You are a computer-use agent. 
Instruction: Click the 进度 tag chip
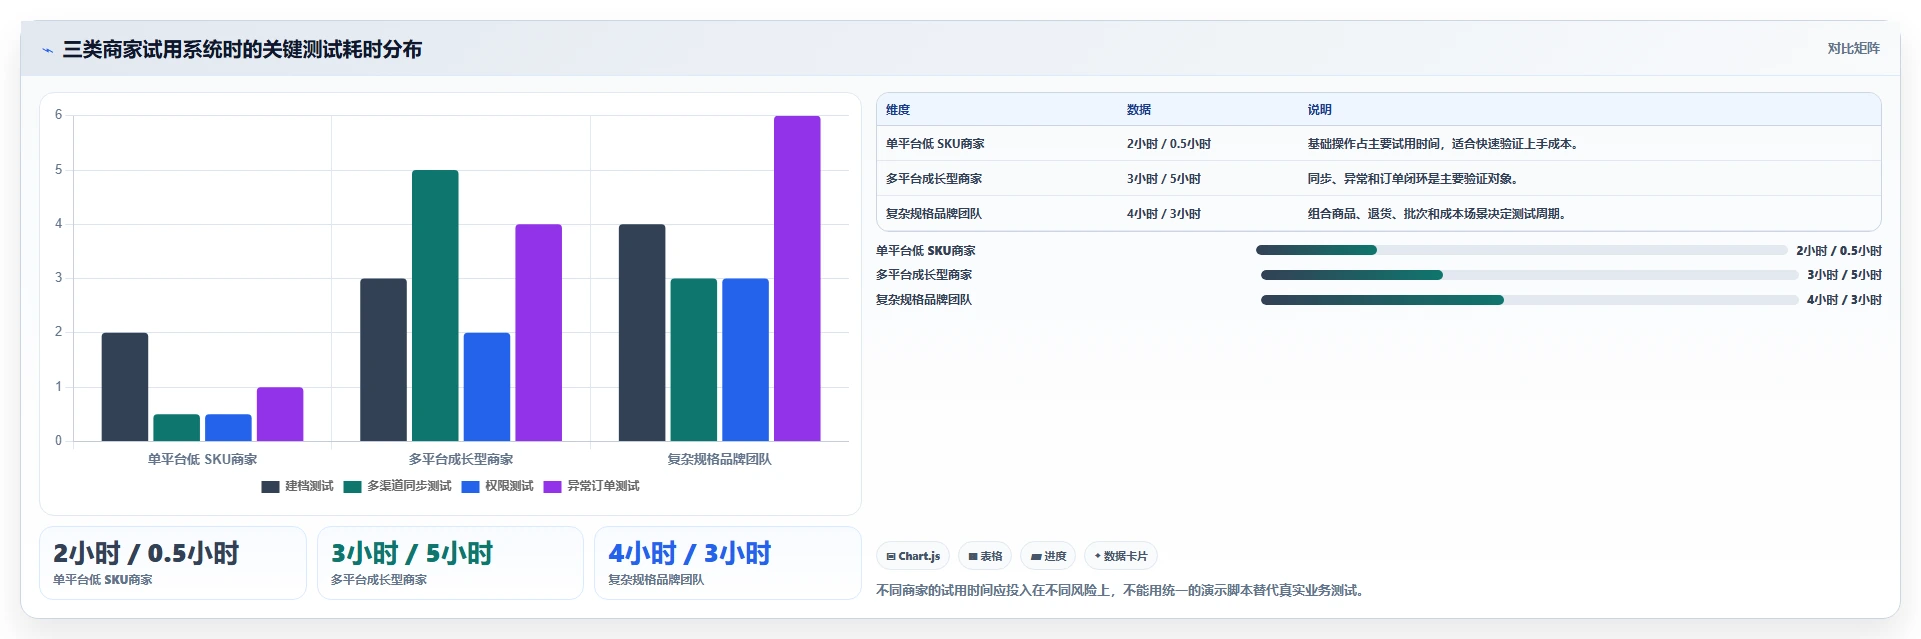pos(1048,556)
